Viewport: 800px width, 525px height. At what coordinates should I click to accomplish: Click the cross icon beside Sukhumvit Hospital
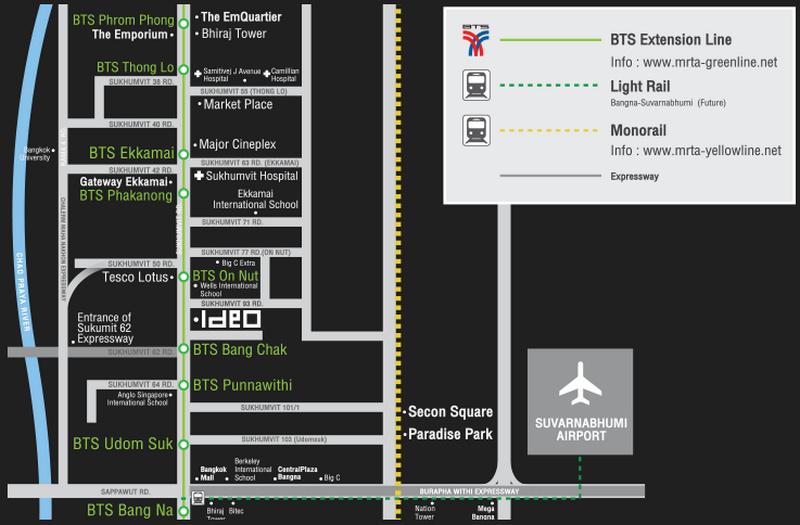[199, 176]
